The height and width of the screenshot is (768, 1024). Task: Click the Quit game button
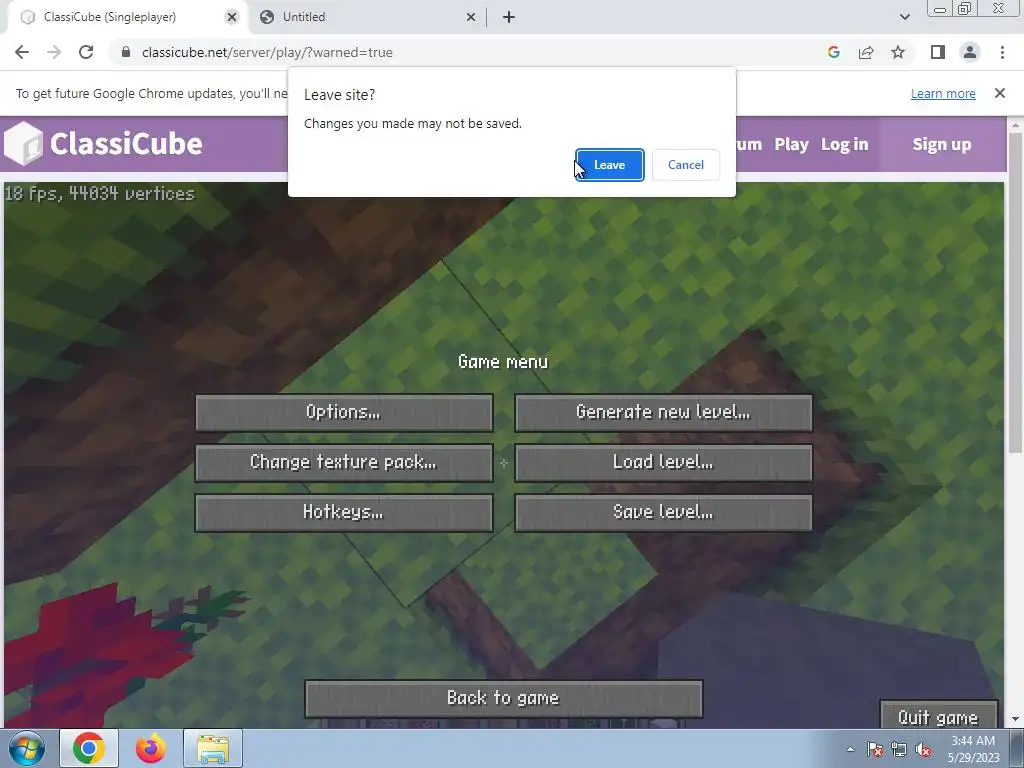939,716
